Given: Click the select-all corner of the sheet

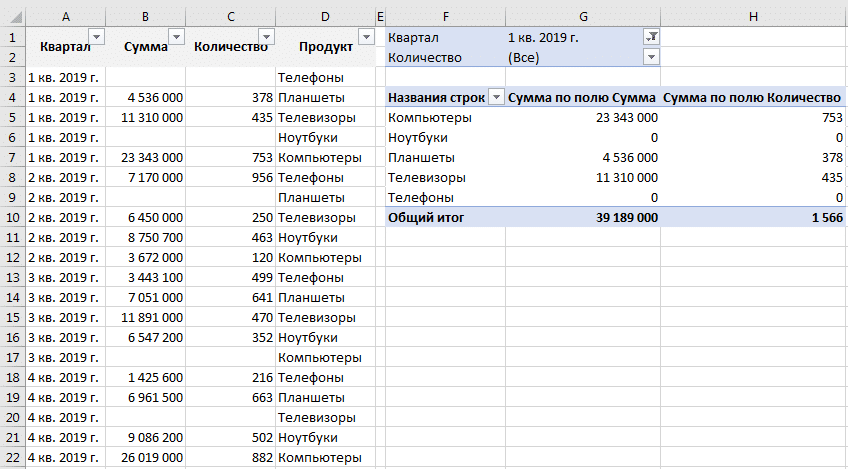Looking at the screenshot, I should point(12,17).
